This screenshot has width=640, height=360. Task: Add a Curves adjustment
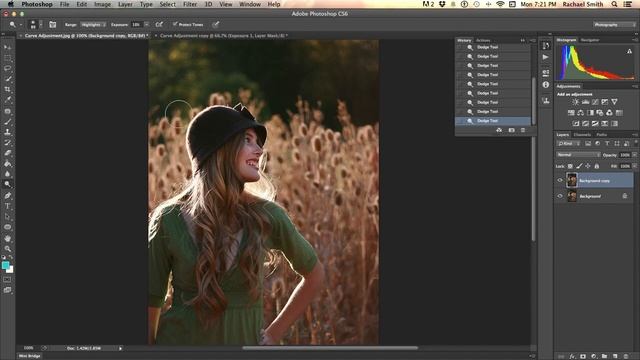(x=595, y=102)
